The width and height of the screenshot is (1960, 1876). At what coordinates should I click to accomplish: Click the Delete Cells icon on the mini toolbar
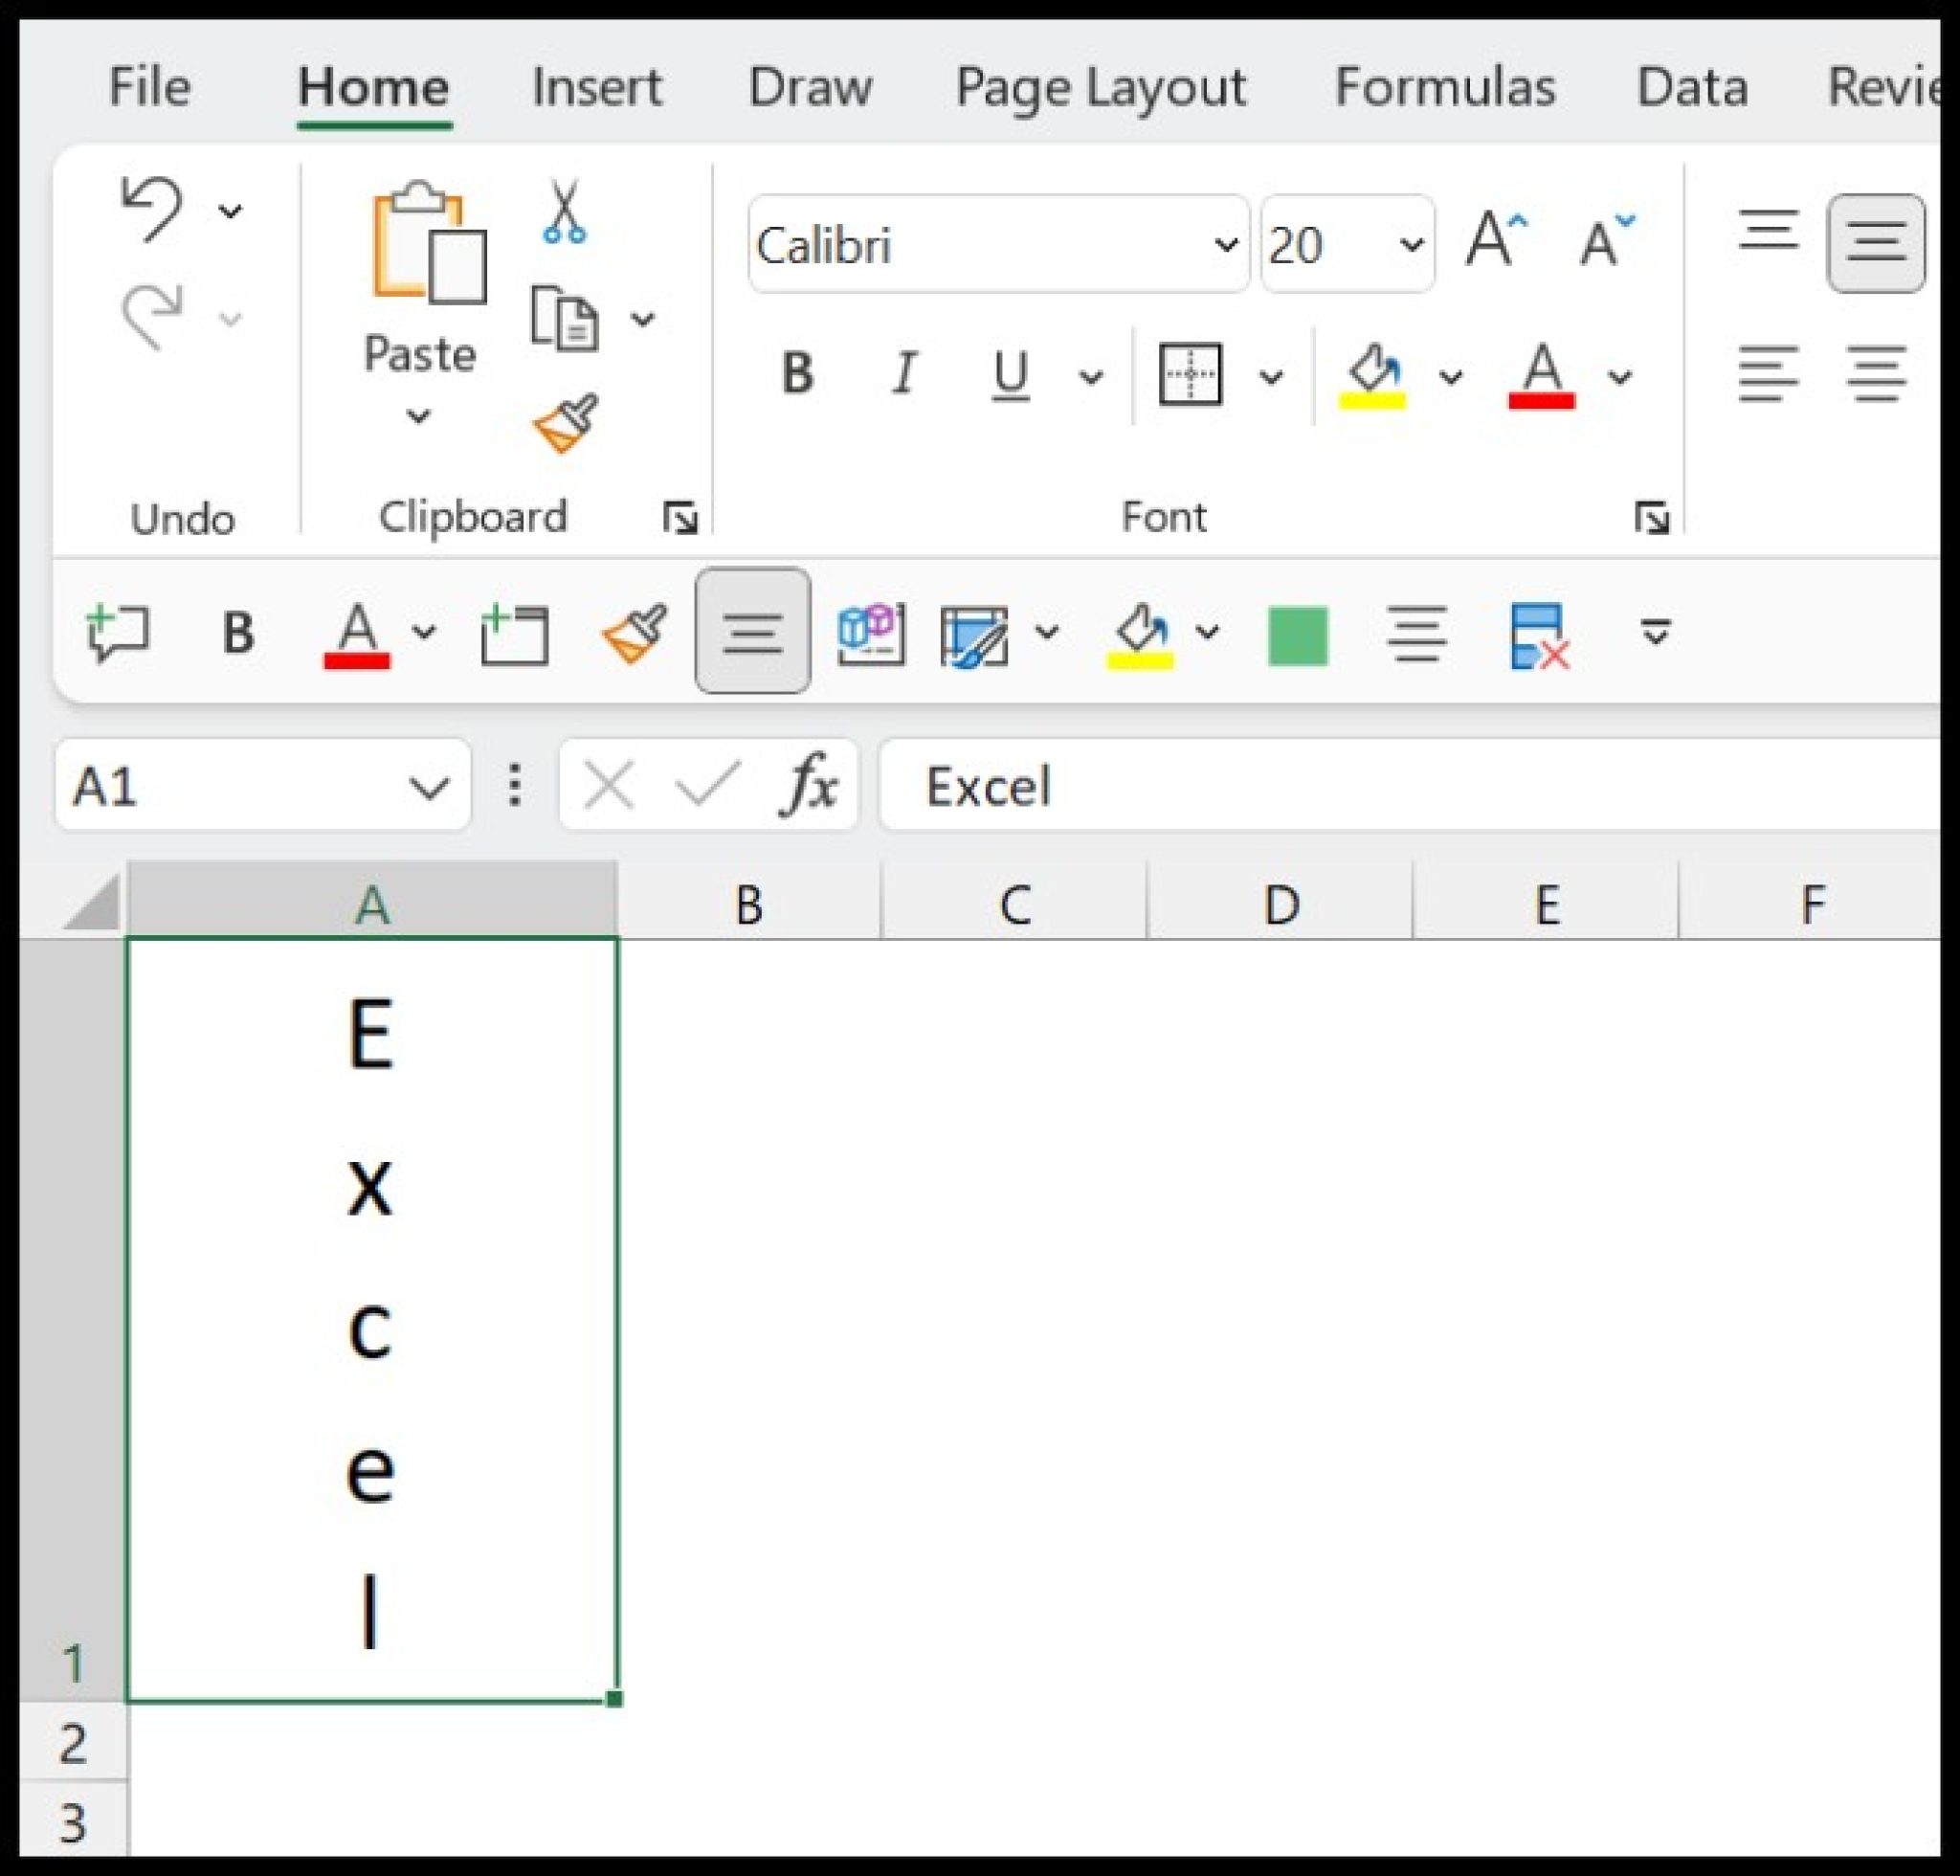(x=1536, y=634)
